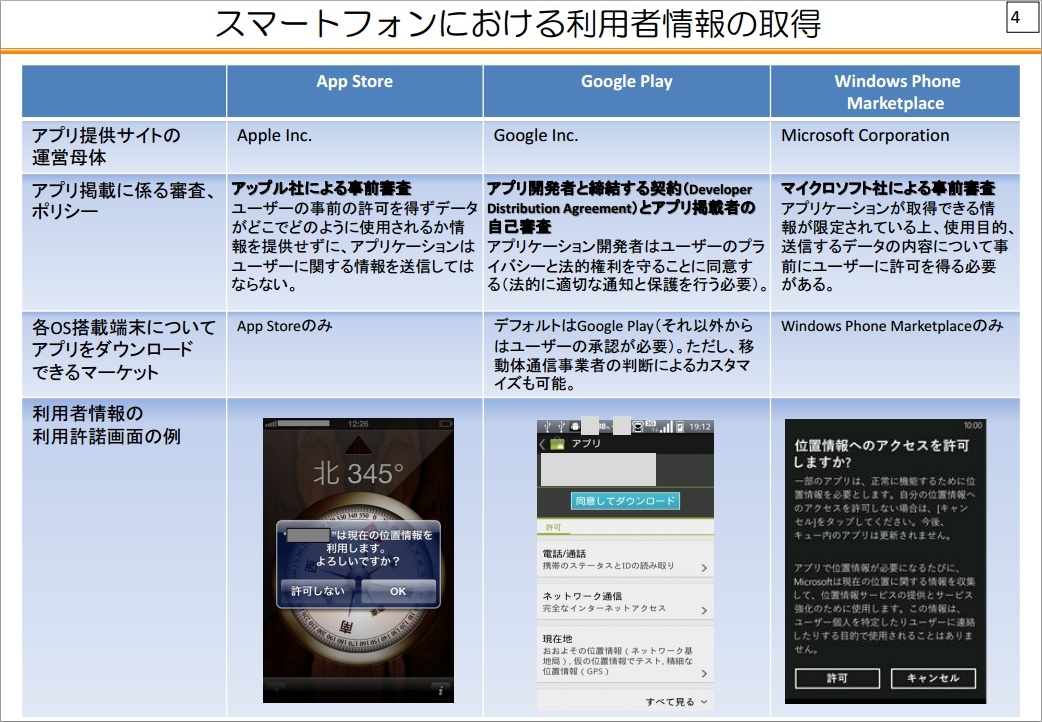The width and height of the screenshot is (1042, 722).
Task: Click the 3G network indicator icon
Action: click(x=651, y=425)
